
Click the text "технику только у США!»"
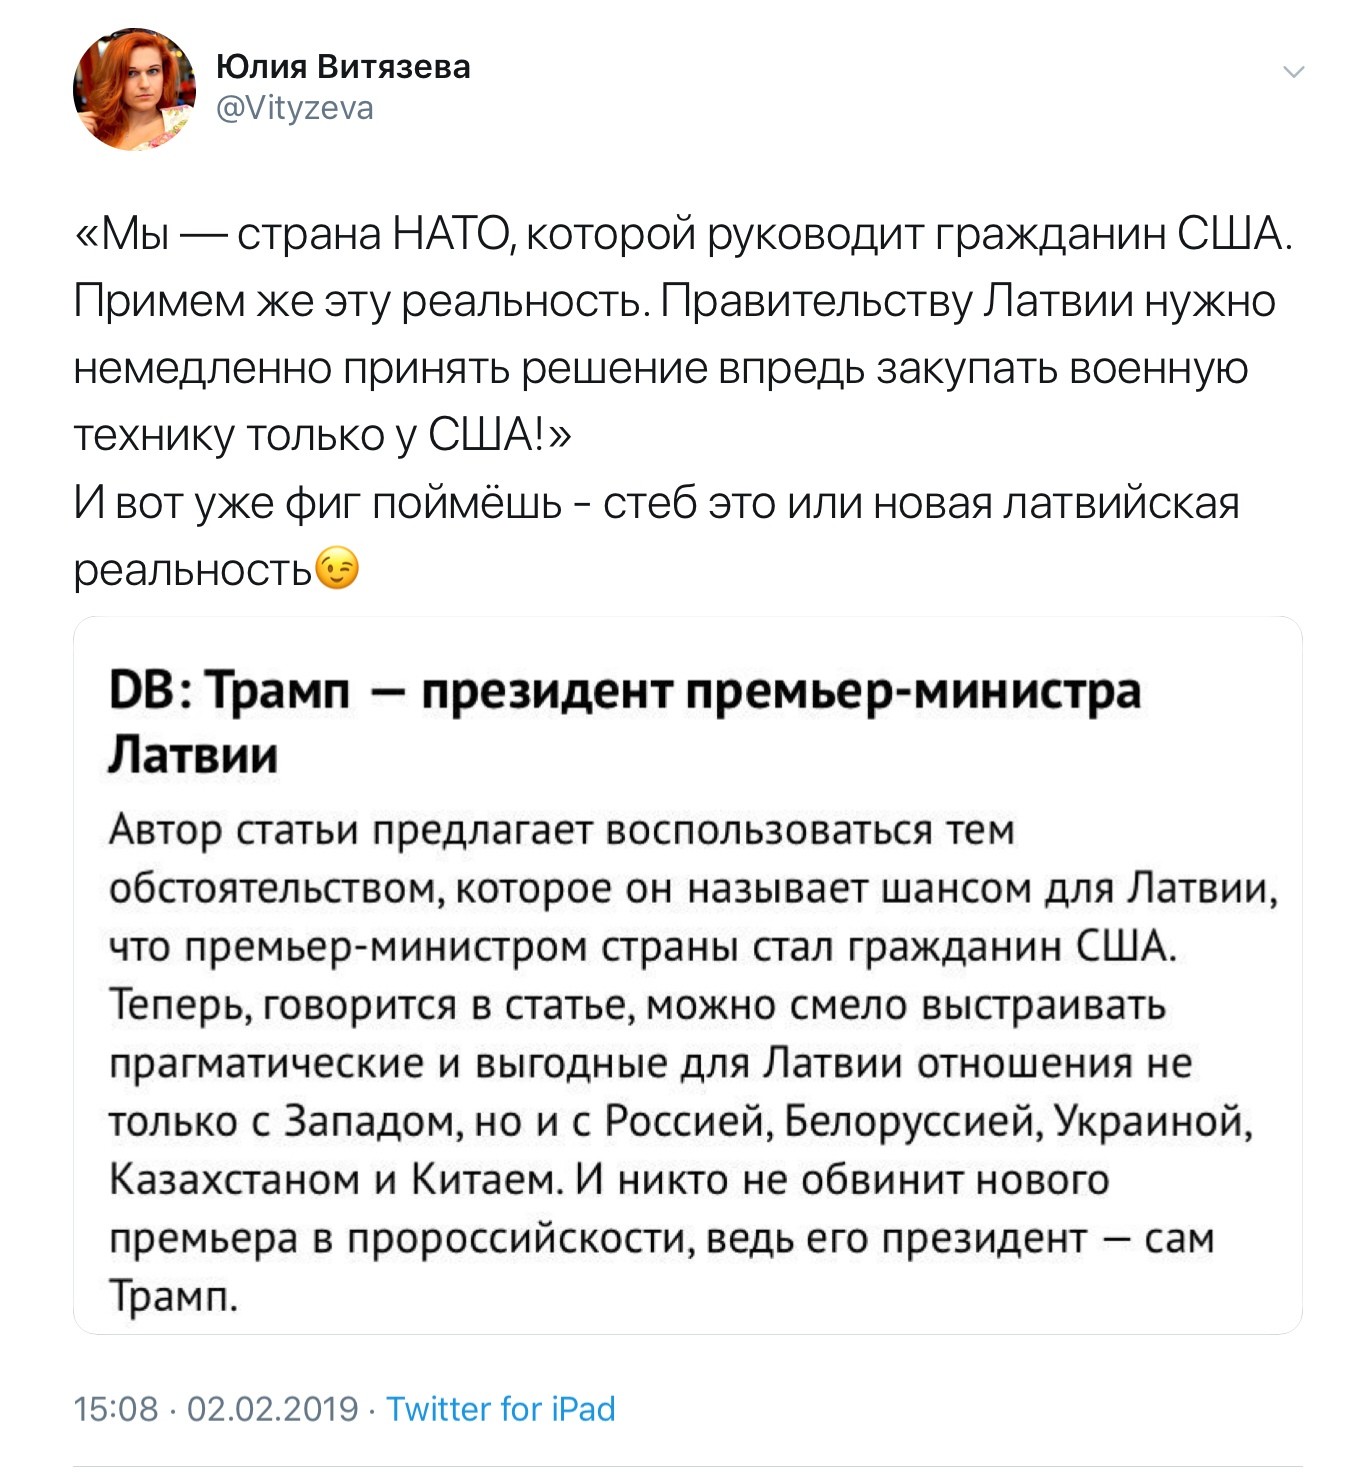point(324,435)
